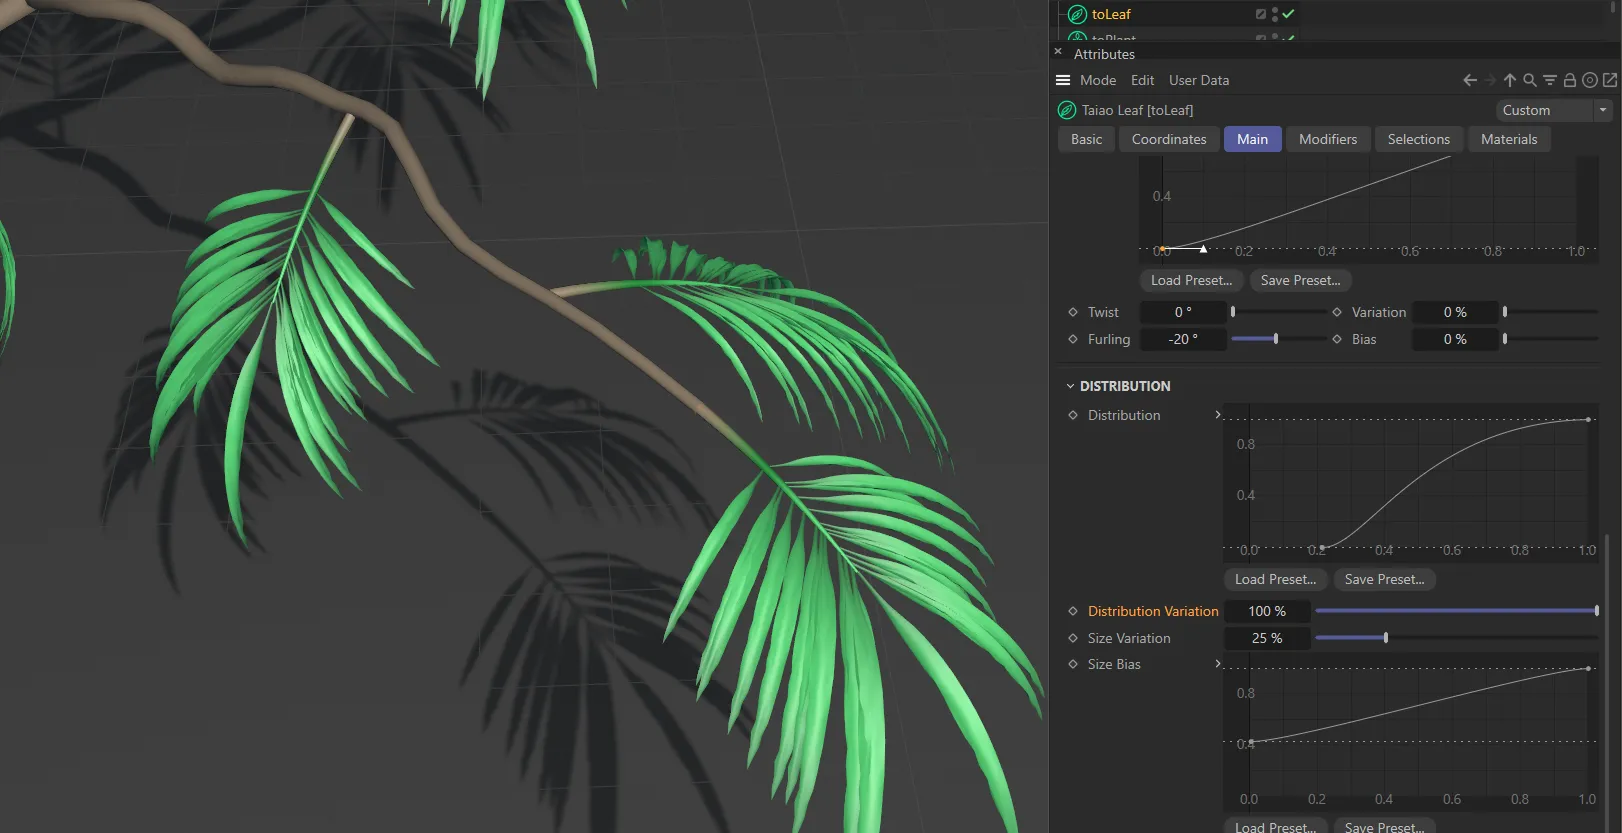The image size is (1622, 833).
Task: Toggle the green enable checkmark for toLeaf
Action: (1288, 14)
